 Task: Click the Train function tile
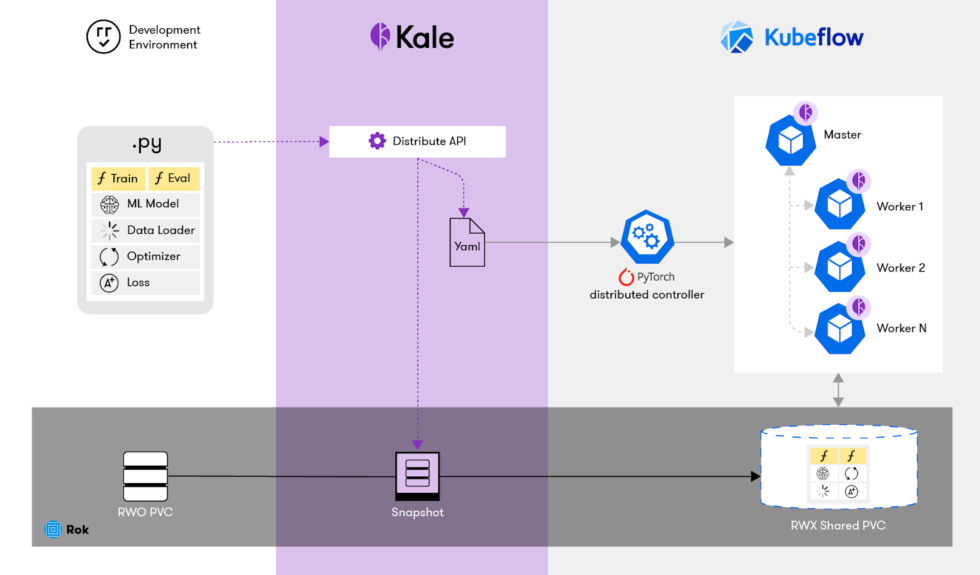[119, 178]
